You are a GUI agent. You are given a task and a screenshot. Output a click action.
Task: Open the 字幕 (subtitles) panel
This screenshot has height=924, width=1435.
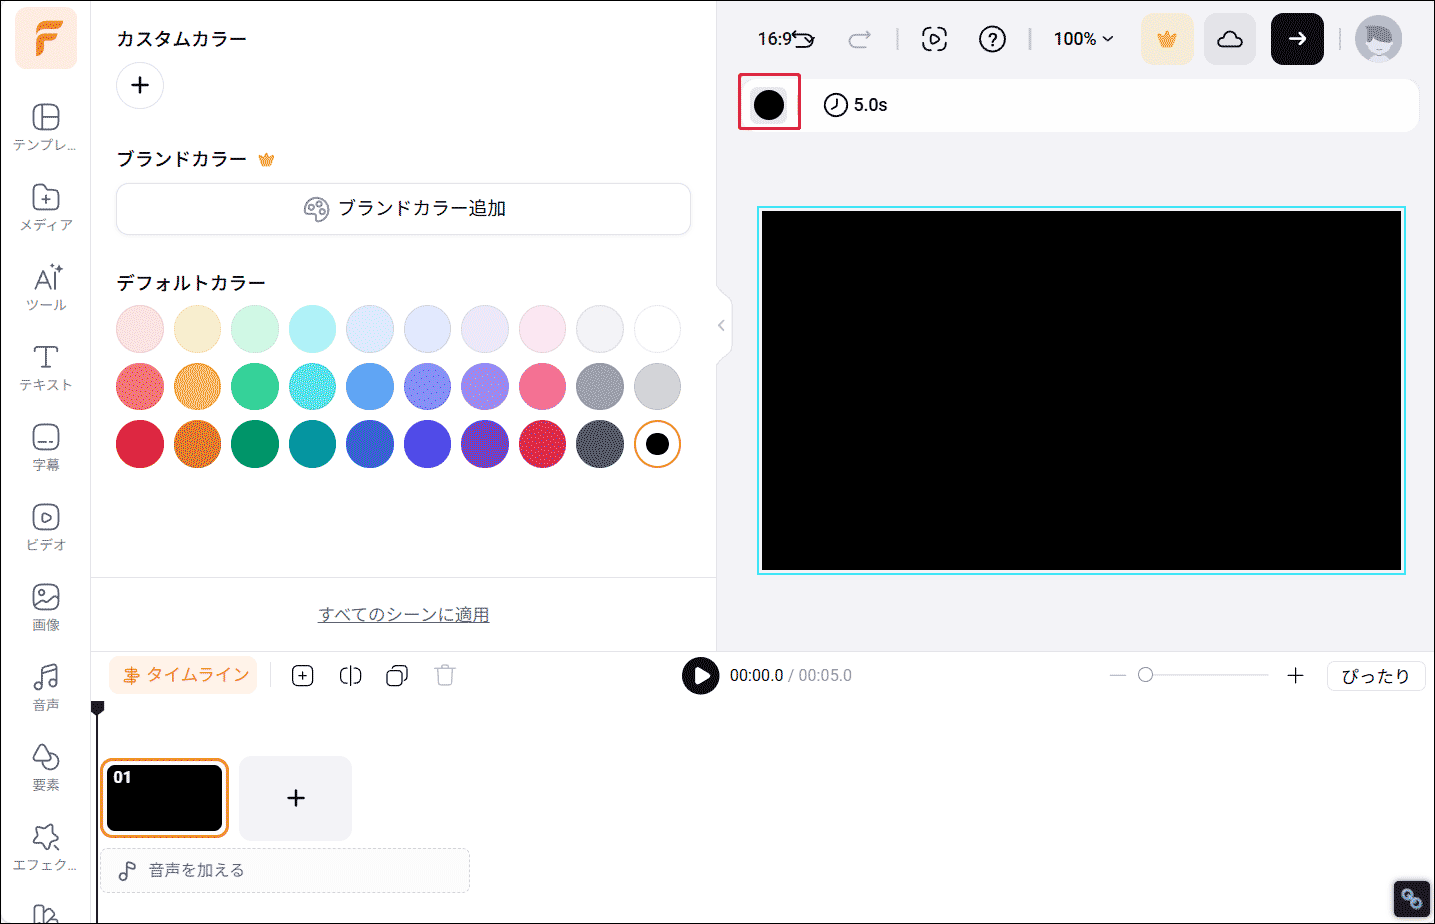45,446
